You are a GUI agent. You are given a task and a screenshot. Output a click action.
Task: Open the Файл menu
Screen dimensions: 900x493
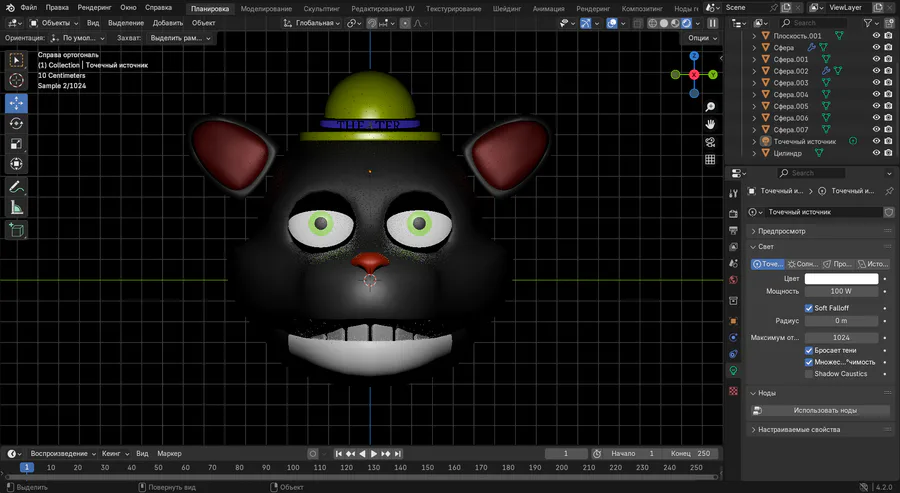29,7
